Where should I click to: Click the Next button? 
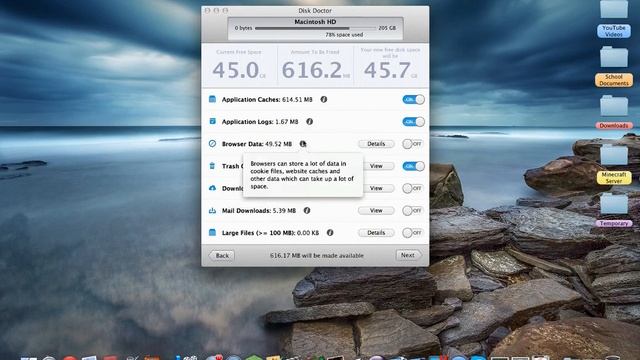tap(408, 255)
